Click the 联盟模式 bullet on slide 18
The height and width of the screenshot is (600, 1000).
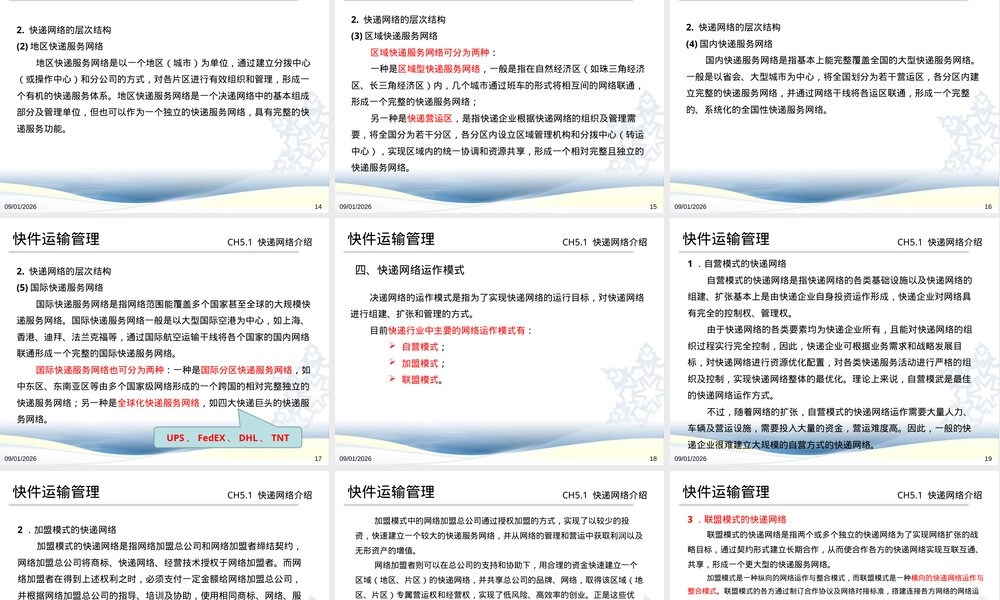tap(420, 379)
